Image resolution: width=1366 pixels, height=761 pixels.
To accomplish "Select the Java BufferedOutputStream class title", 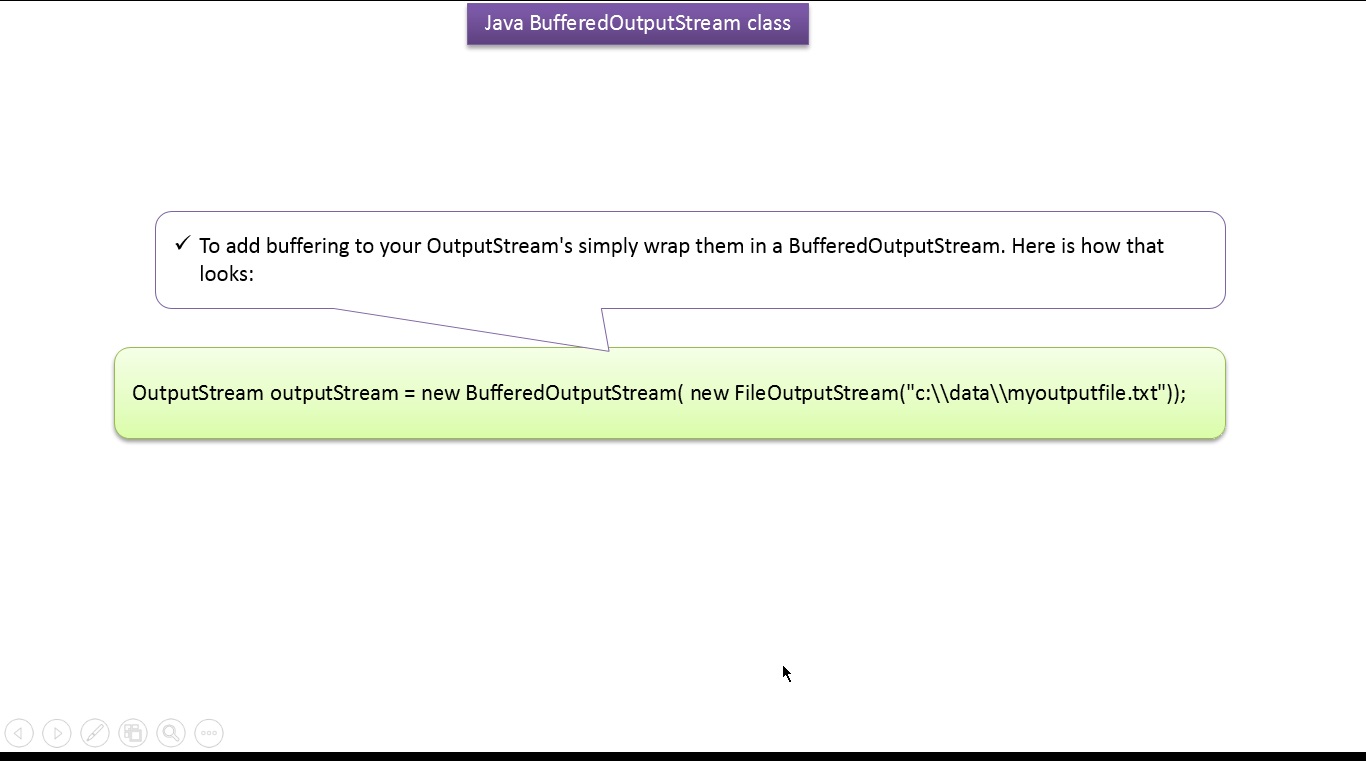I will [x=638, y=23].
